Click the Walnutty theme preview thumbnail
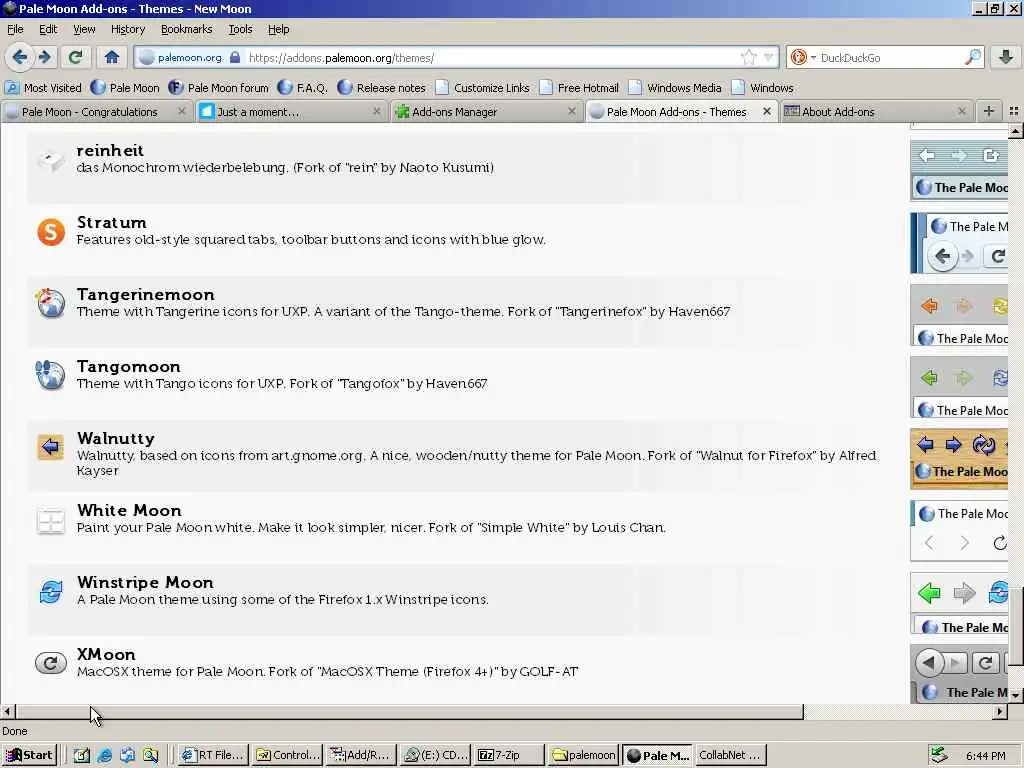This screenshot has width=1024, height=768. point(959,459)
